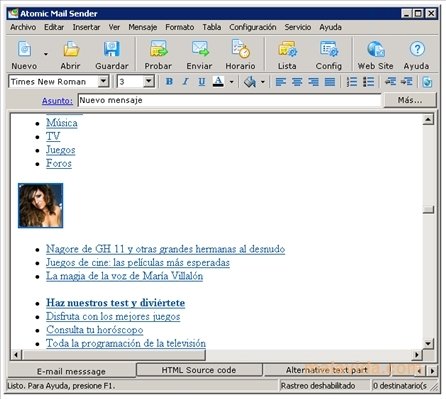Image resolution: width=446 pixels, height=399 pixels.
Task: Click the TV link
Action: tap(53, 136)
